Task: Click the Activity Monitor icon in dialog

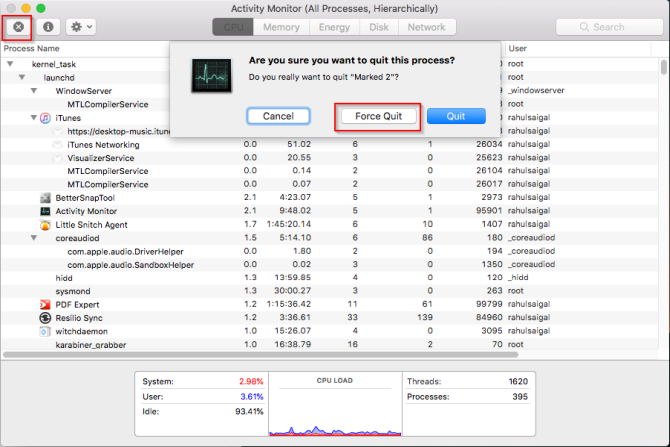Action: (212, 76)
